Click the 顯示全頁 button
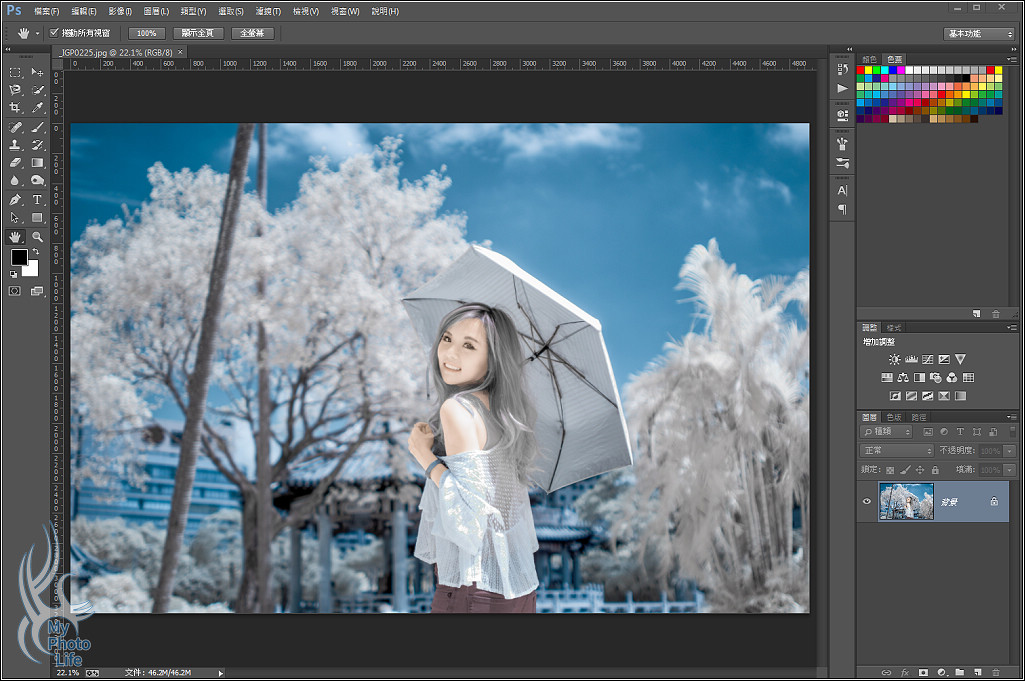1025x681 pixels. [198, 33]
